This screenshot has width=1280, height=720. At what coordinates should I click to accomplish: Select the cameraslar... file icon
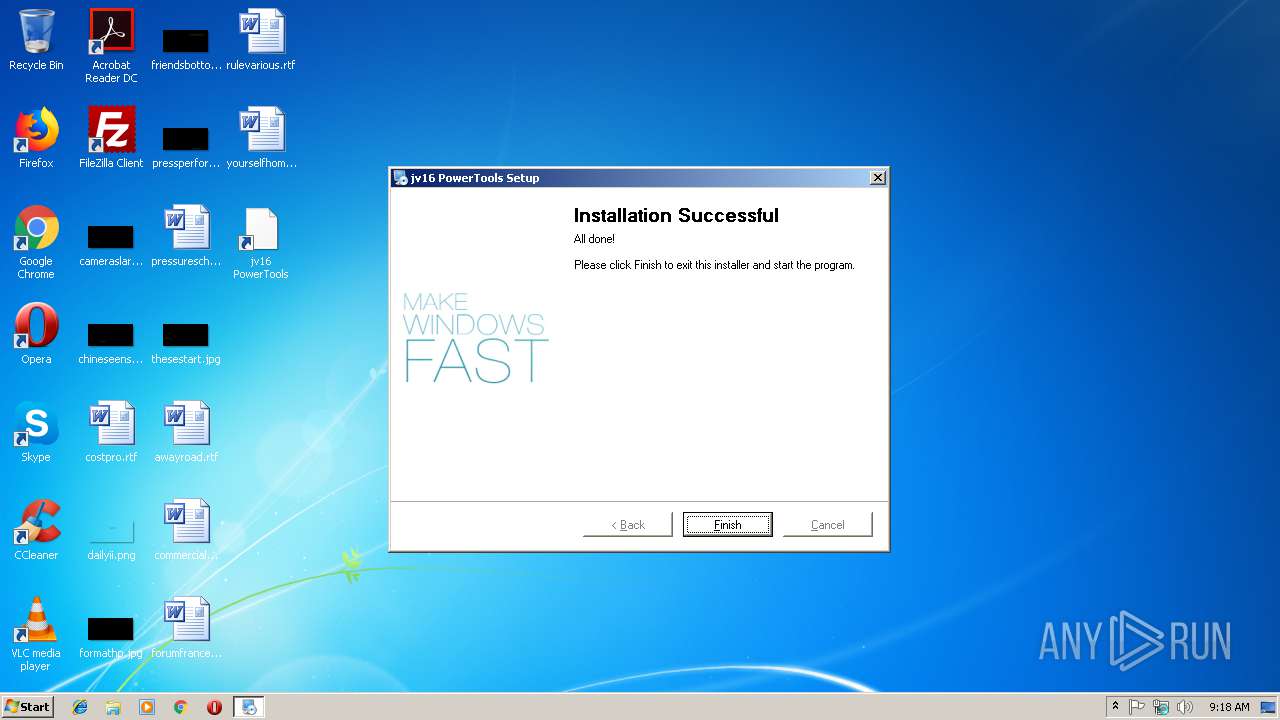[x=111, y=244]
